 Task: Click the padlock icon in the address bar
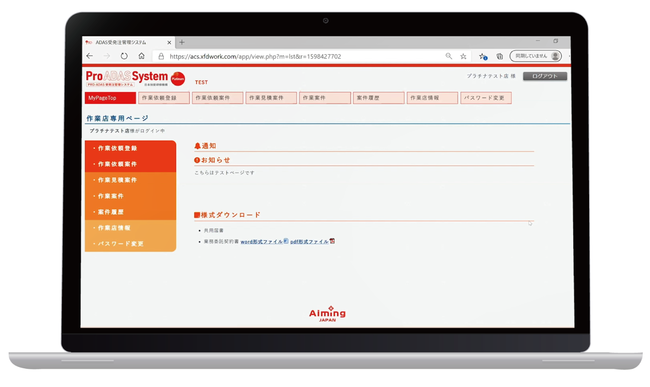point(161,56)
